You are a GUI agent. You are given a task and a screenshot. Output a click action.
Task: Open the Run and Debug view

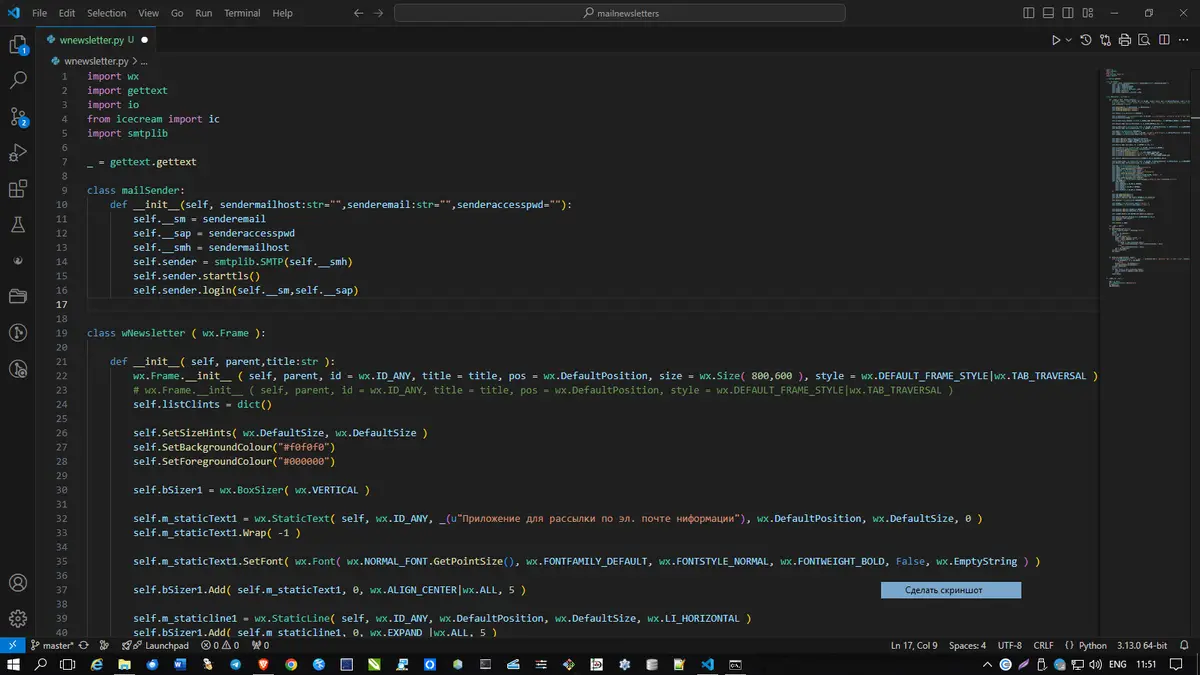click(17, 153)
